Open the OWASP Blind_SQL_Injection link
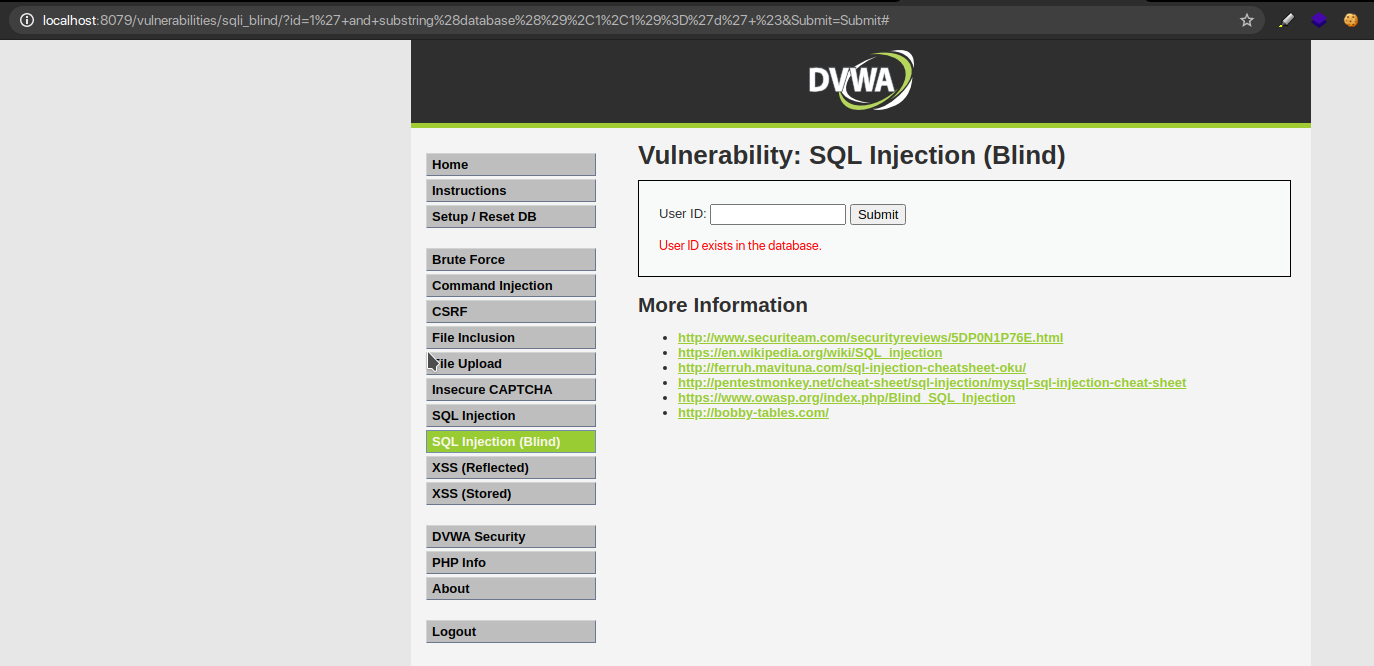The width and height of the screenshot is (1374, 666). point(846,398)
